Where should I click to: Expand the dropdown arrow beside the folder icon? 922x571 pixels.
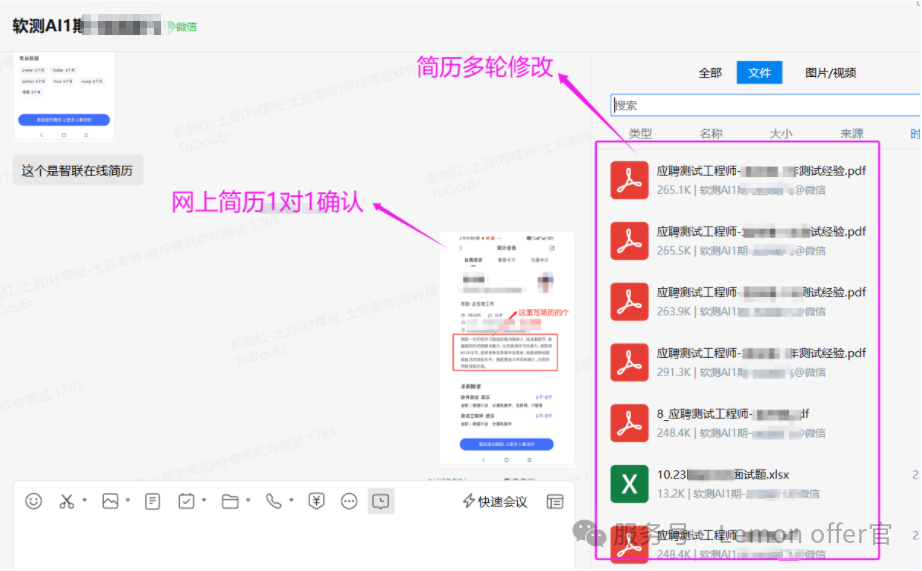pyautogui.click(x=246, y=501)
